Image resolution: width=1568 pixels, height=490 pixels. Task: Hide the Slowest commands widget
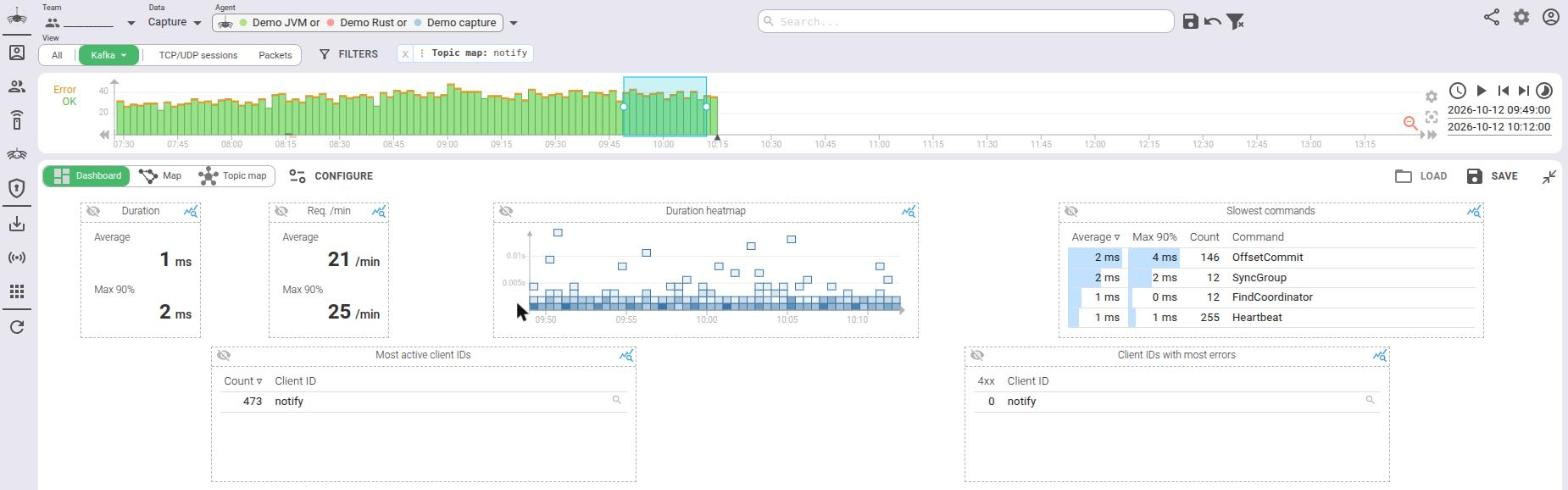1071,211
